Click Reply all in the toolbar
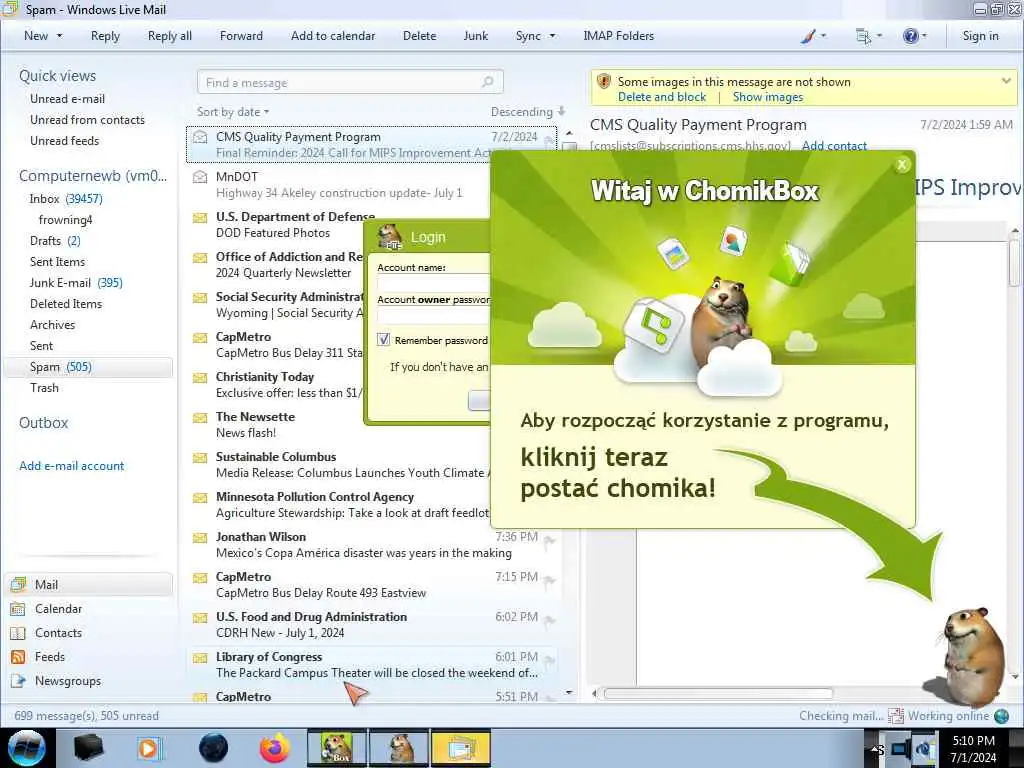Viewport: 1024px width, 768px height. coord(170,36)
